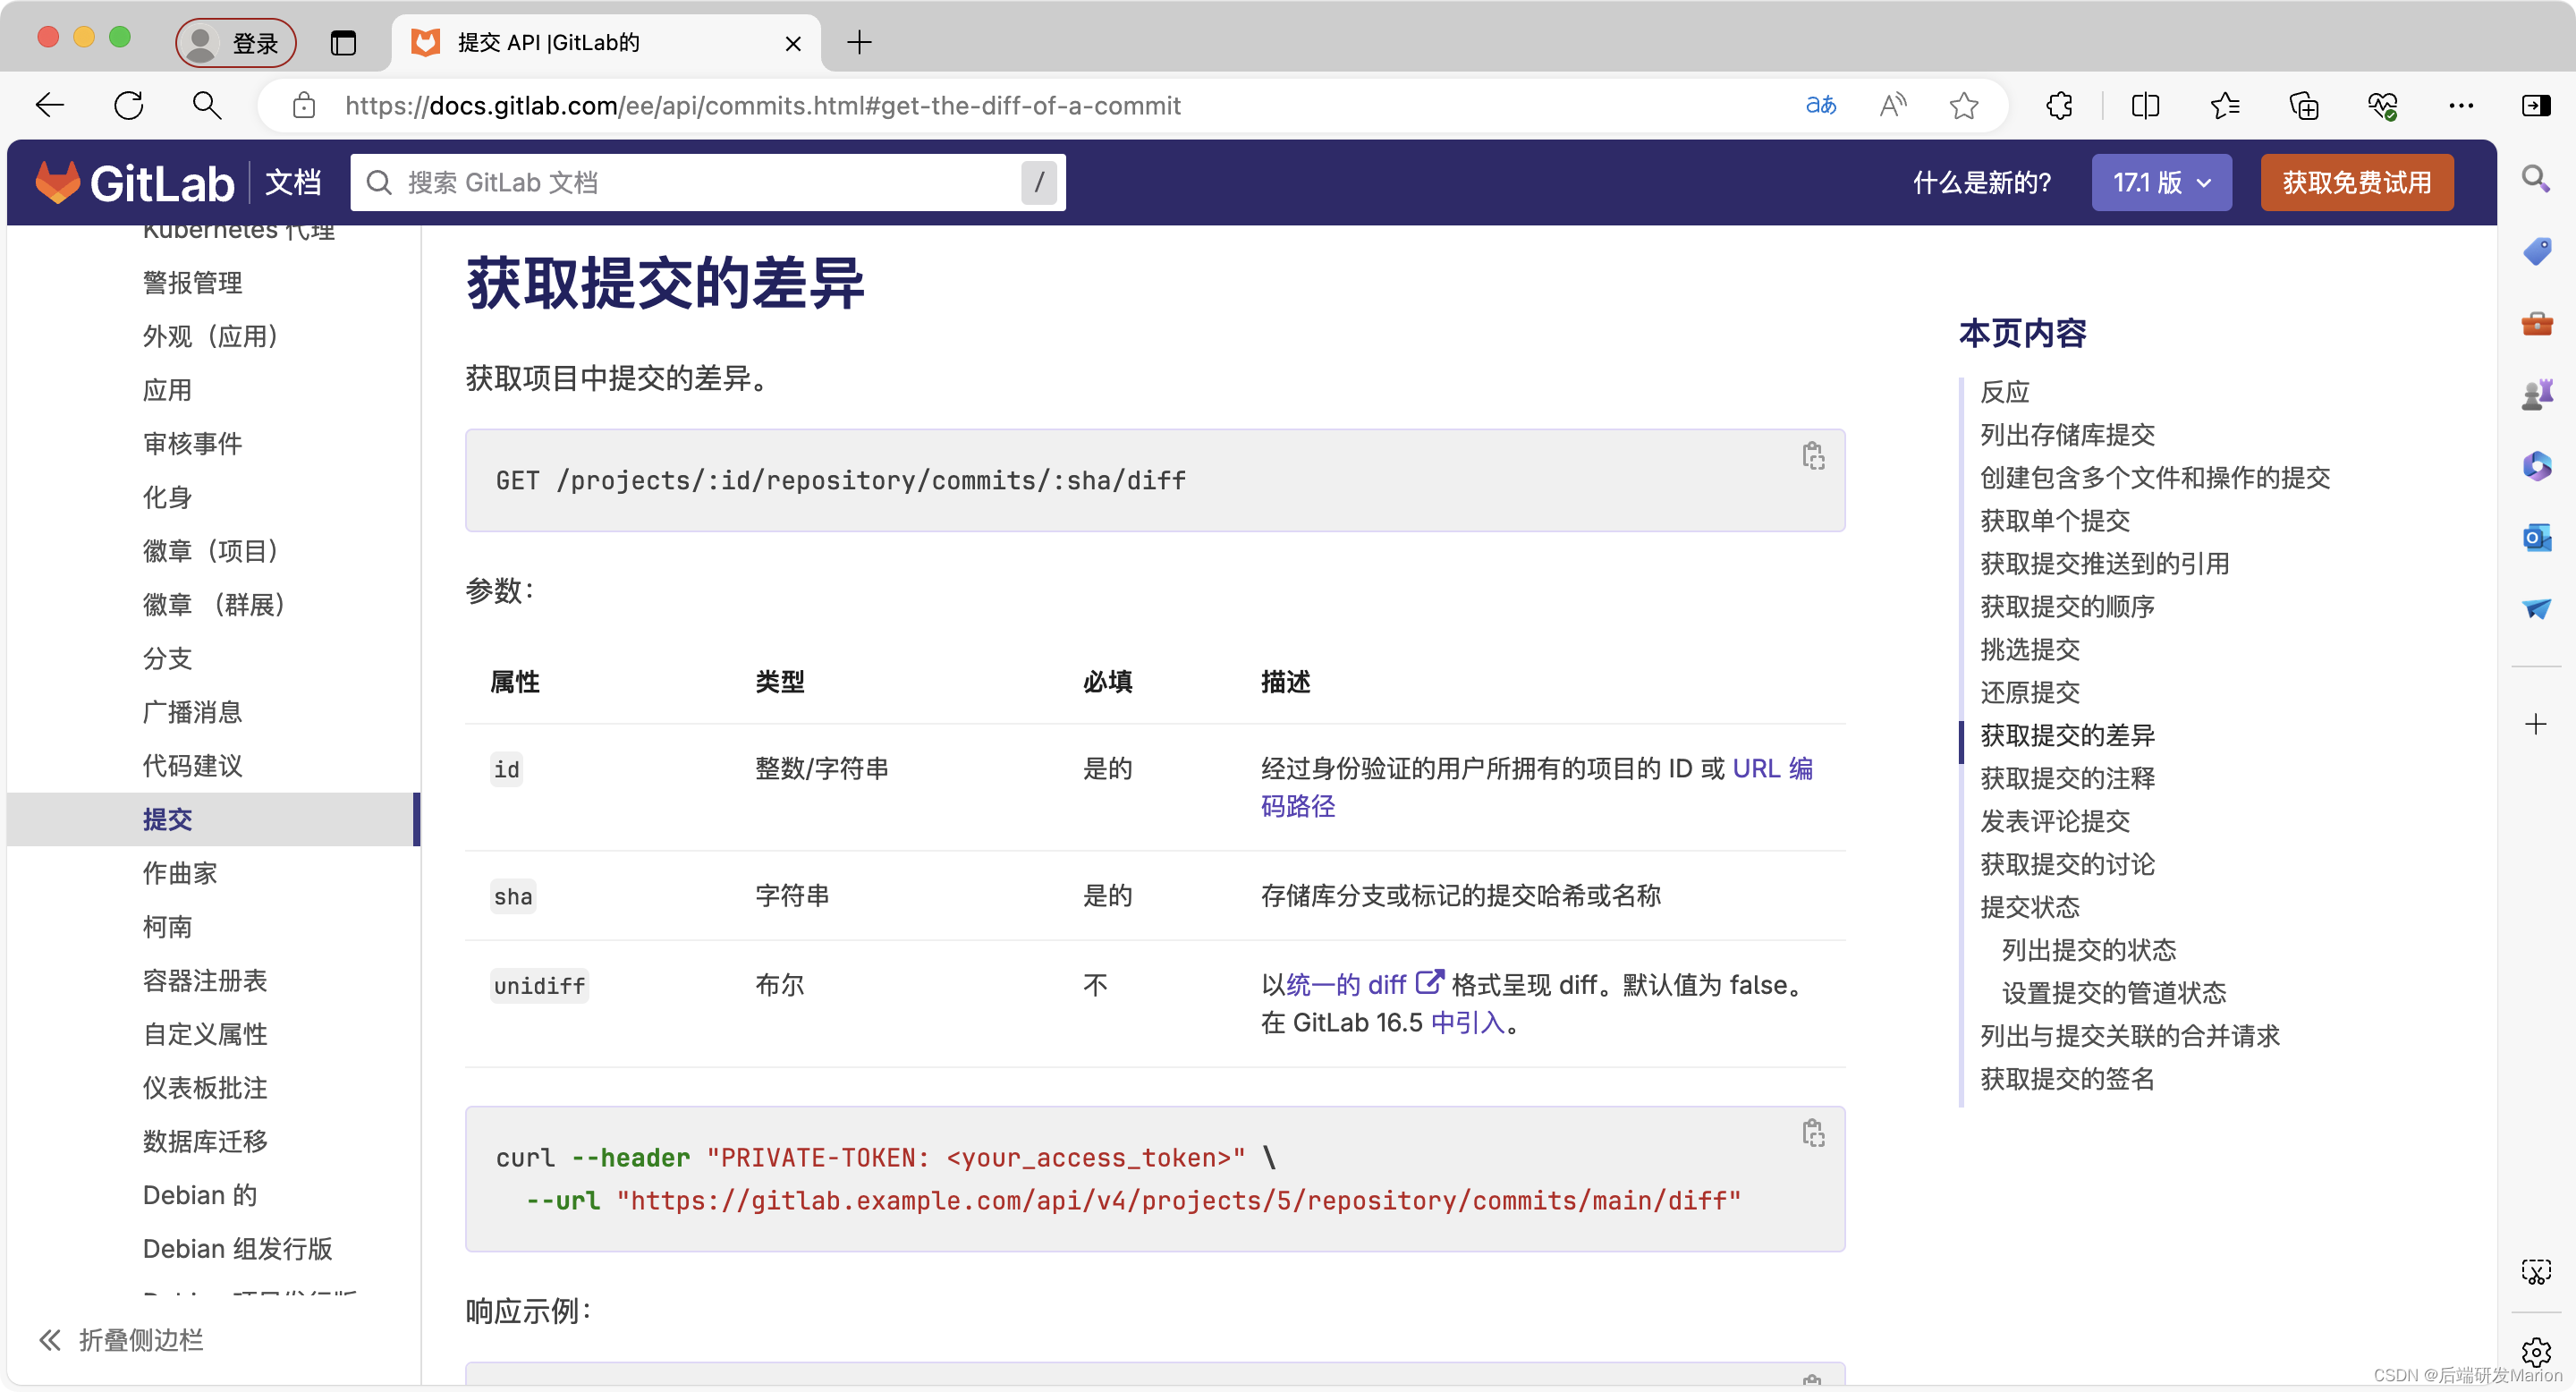Copy the GET endpoint code snippet
The image size is (2576, 1392).
(1812, 456)
